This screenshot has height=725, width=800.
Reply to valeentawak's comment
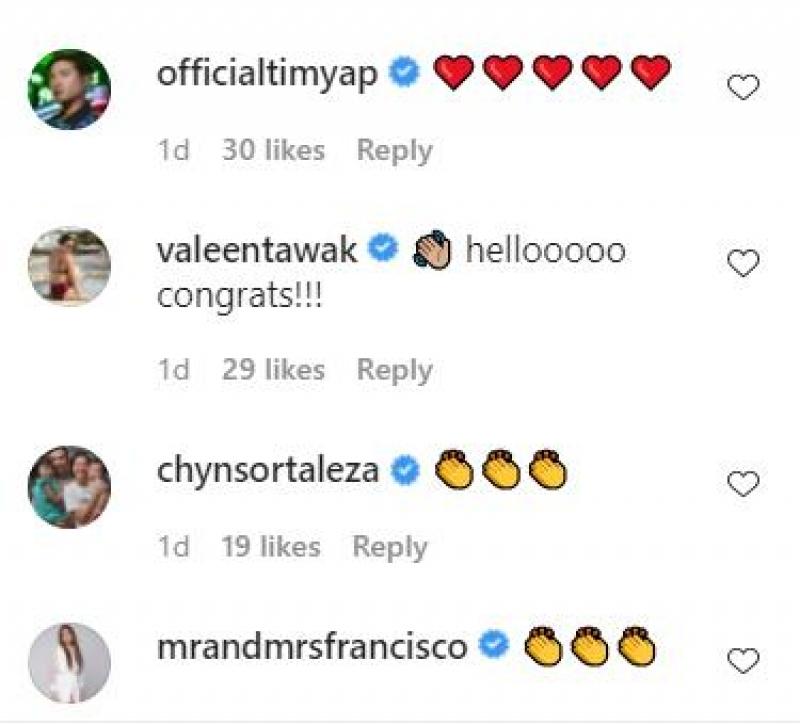[395, 370]
